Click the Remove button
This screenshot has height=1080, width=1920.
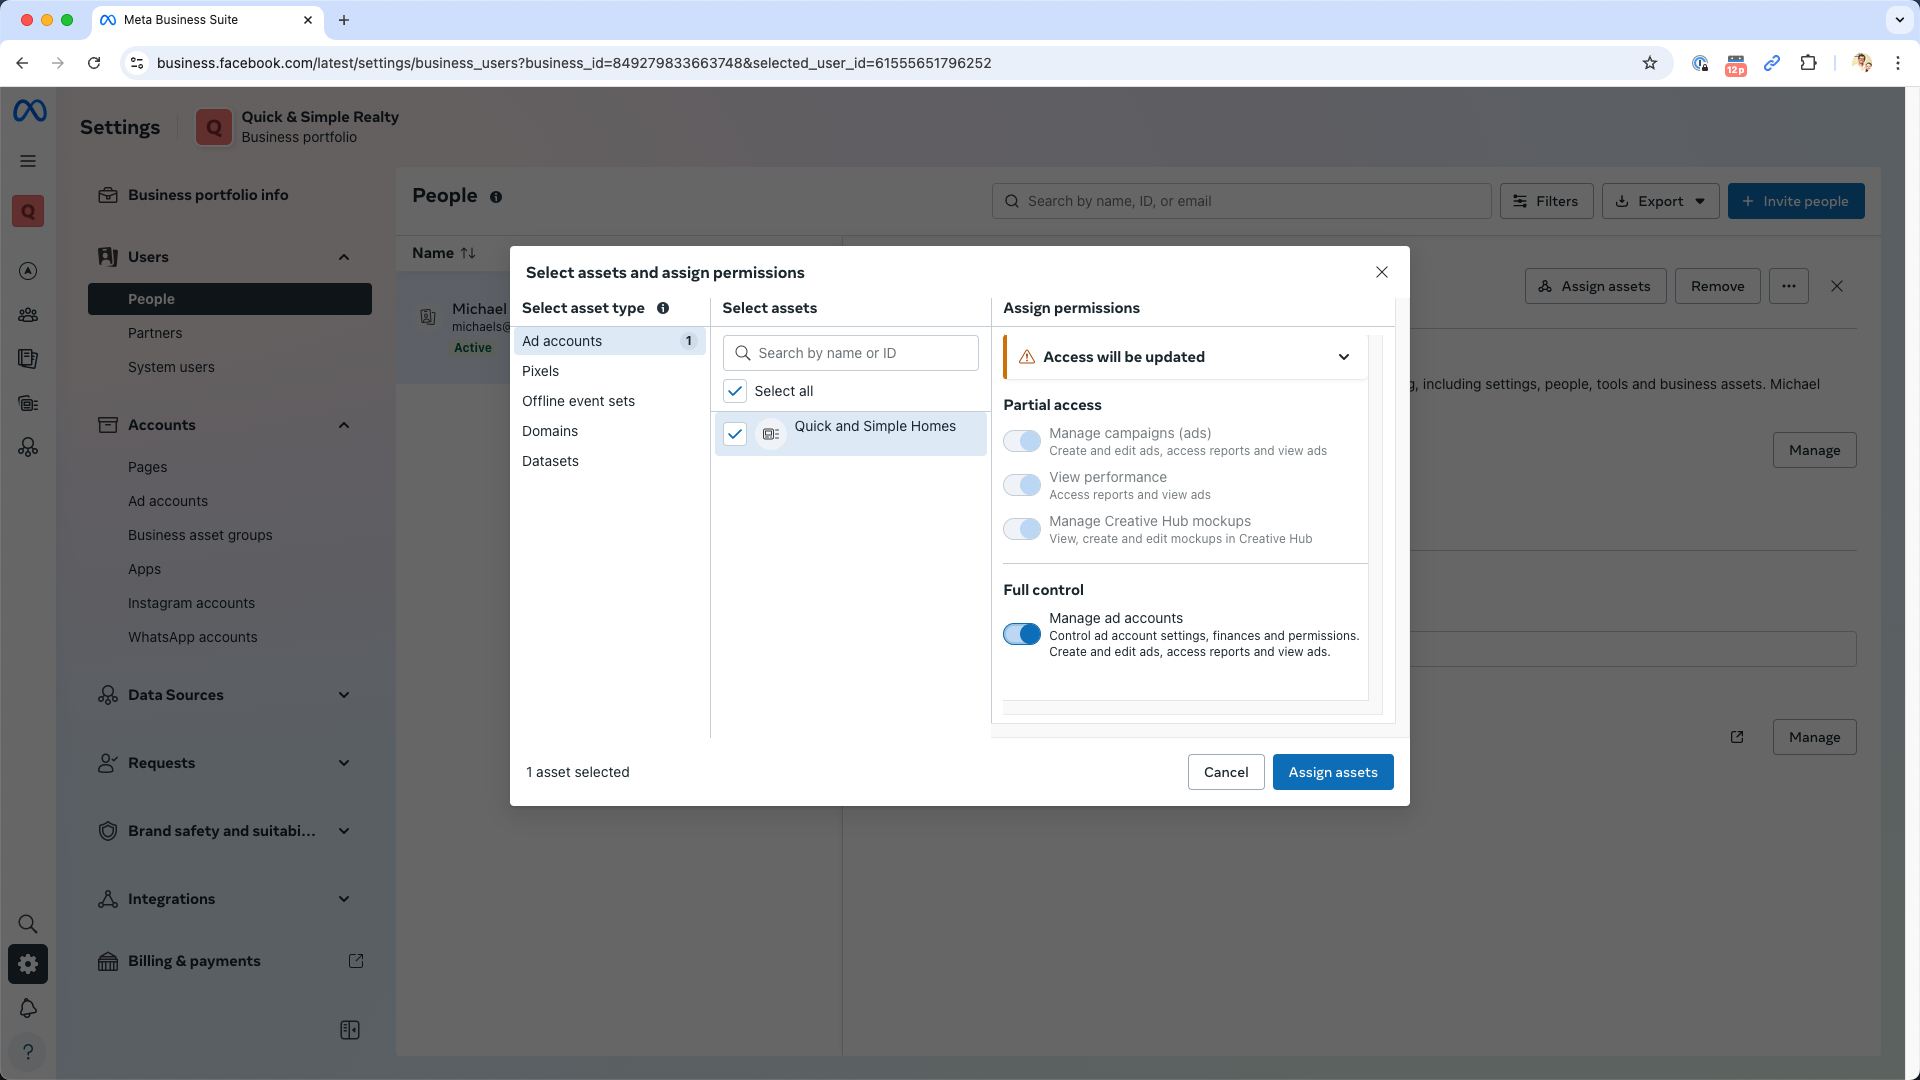coord(1717,286)
